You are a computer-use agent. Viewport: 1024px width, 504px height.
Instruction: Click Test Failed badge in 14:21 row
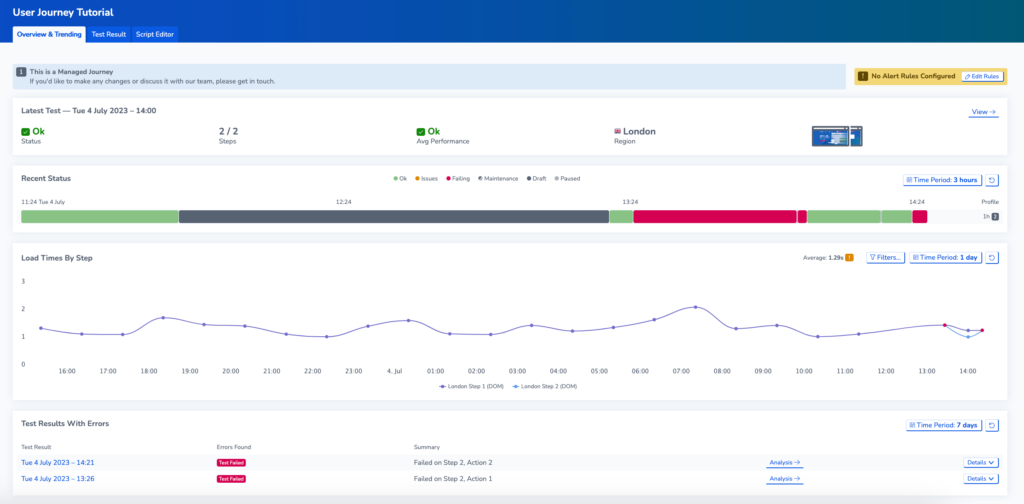(x=231, y=462)
